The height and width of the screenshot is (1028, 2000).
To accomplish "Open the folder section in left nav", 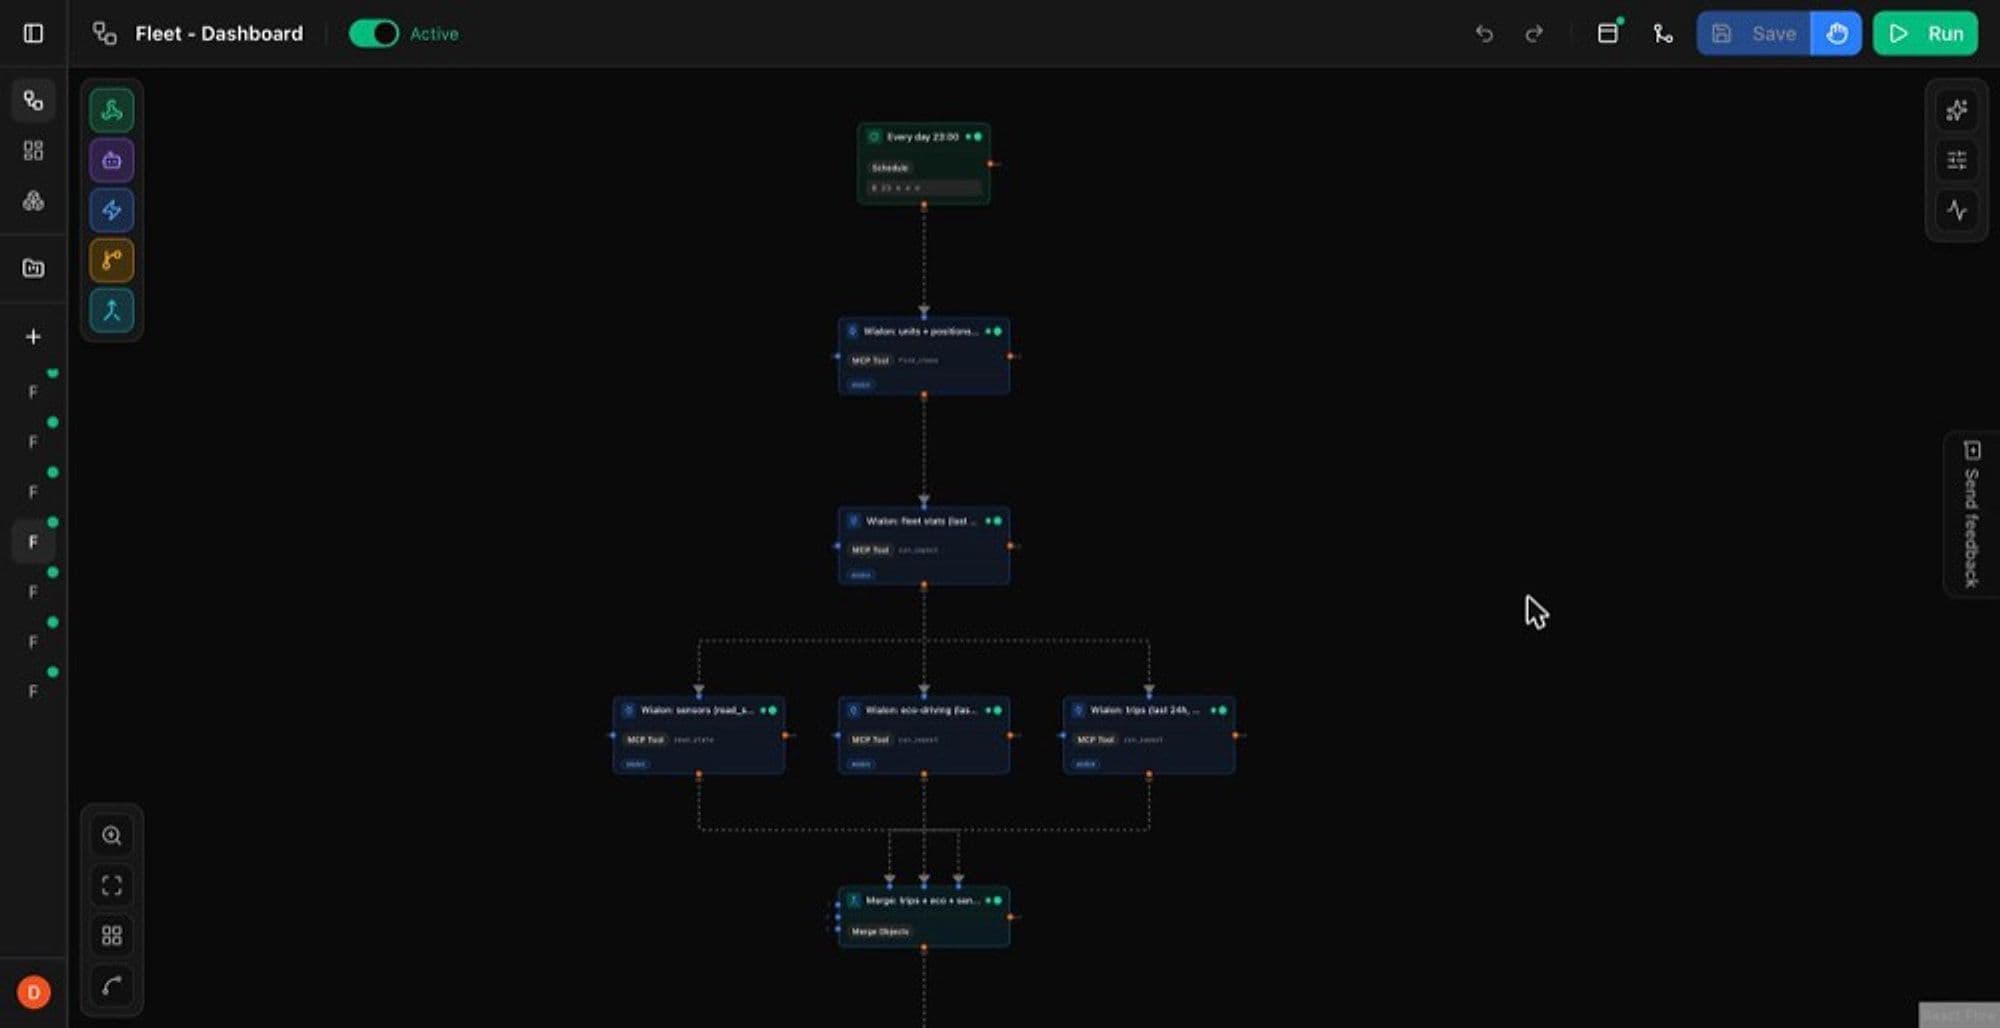I will point(33,267).
